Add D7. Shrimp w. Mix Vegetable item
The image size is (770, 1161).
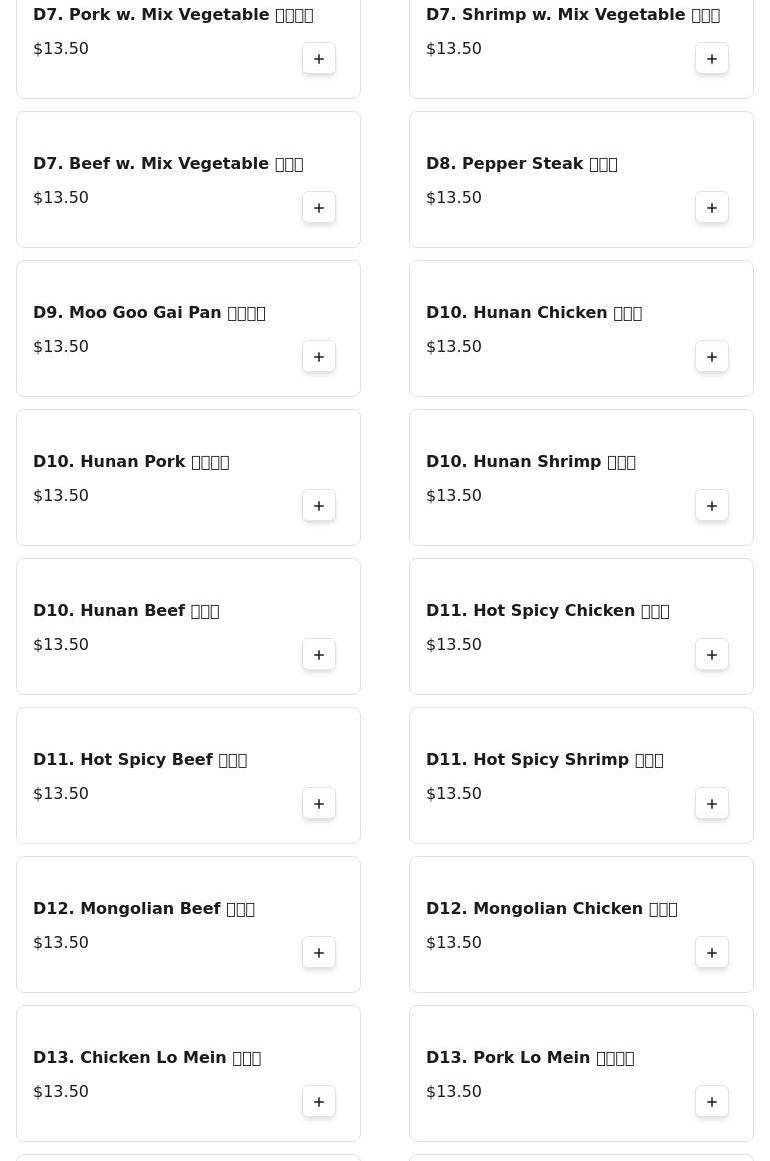coord(712,58)
